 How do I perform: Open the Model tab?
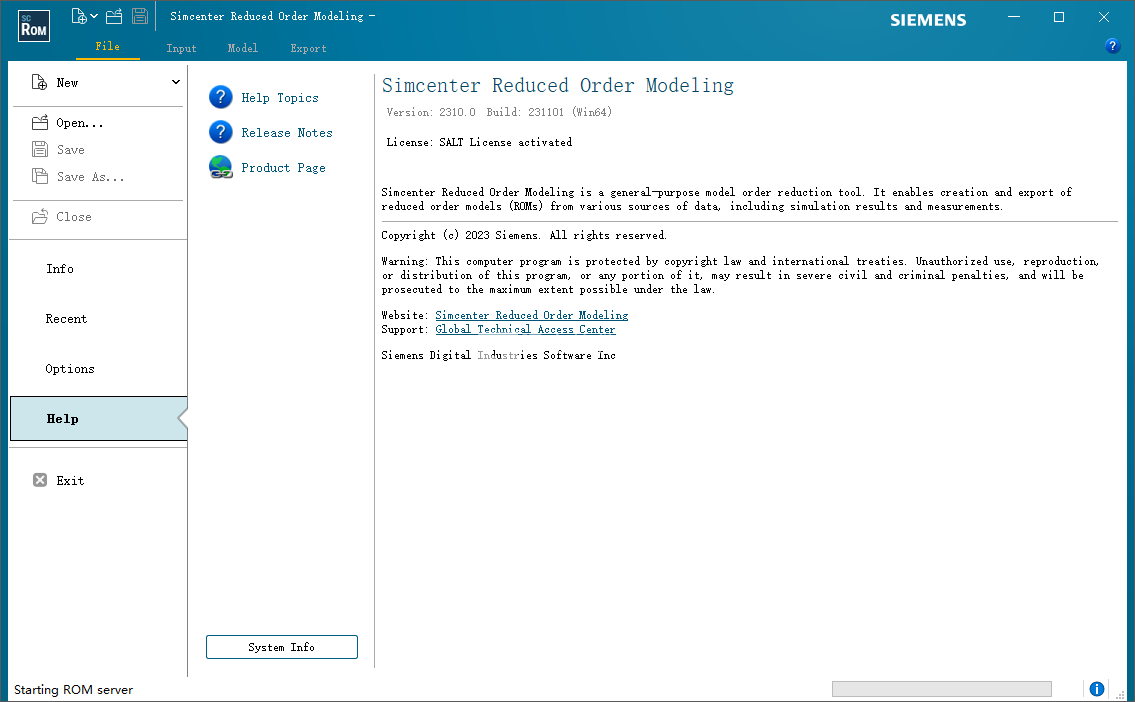[x=242, y=48]
